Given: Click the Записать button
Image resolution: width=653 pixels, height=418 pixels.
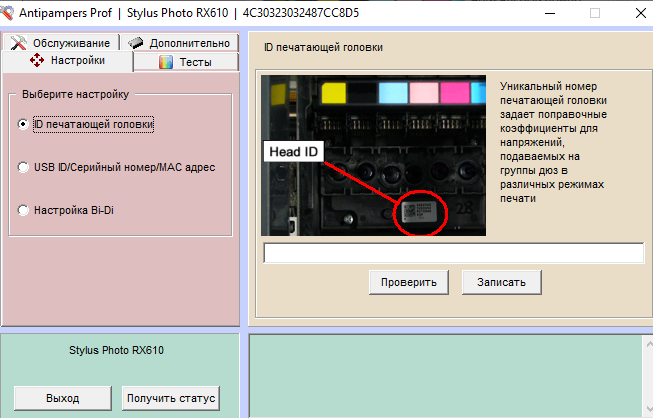Looking at the screenshot, I should 501,282.
